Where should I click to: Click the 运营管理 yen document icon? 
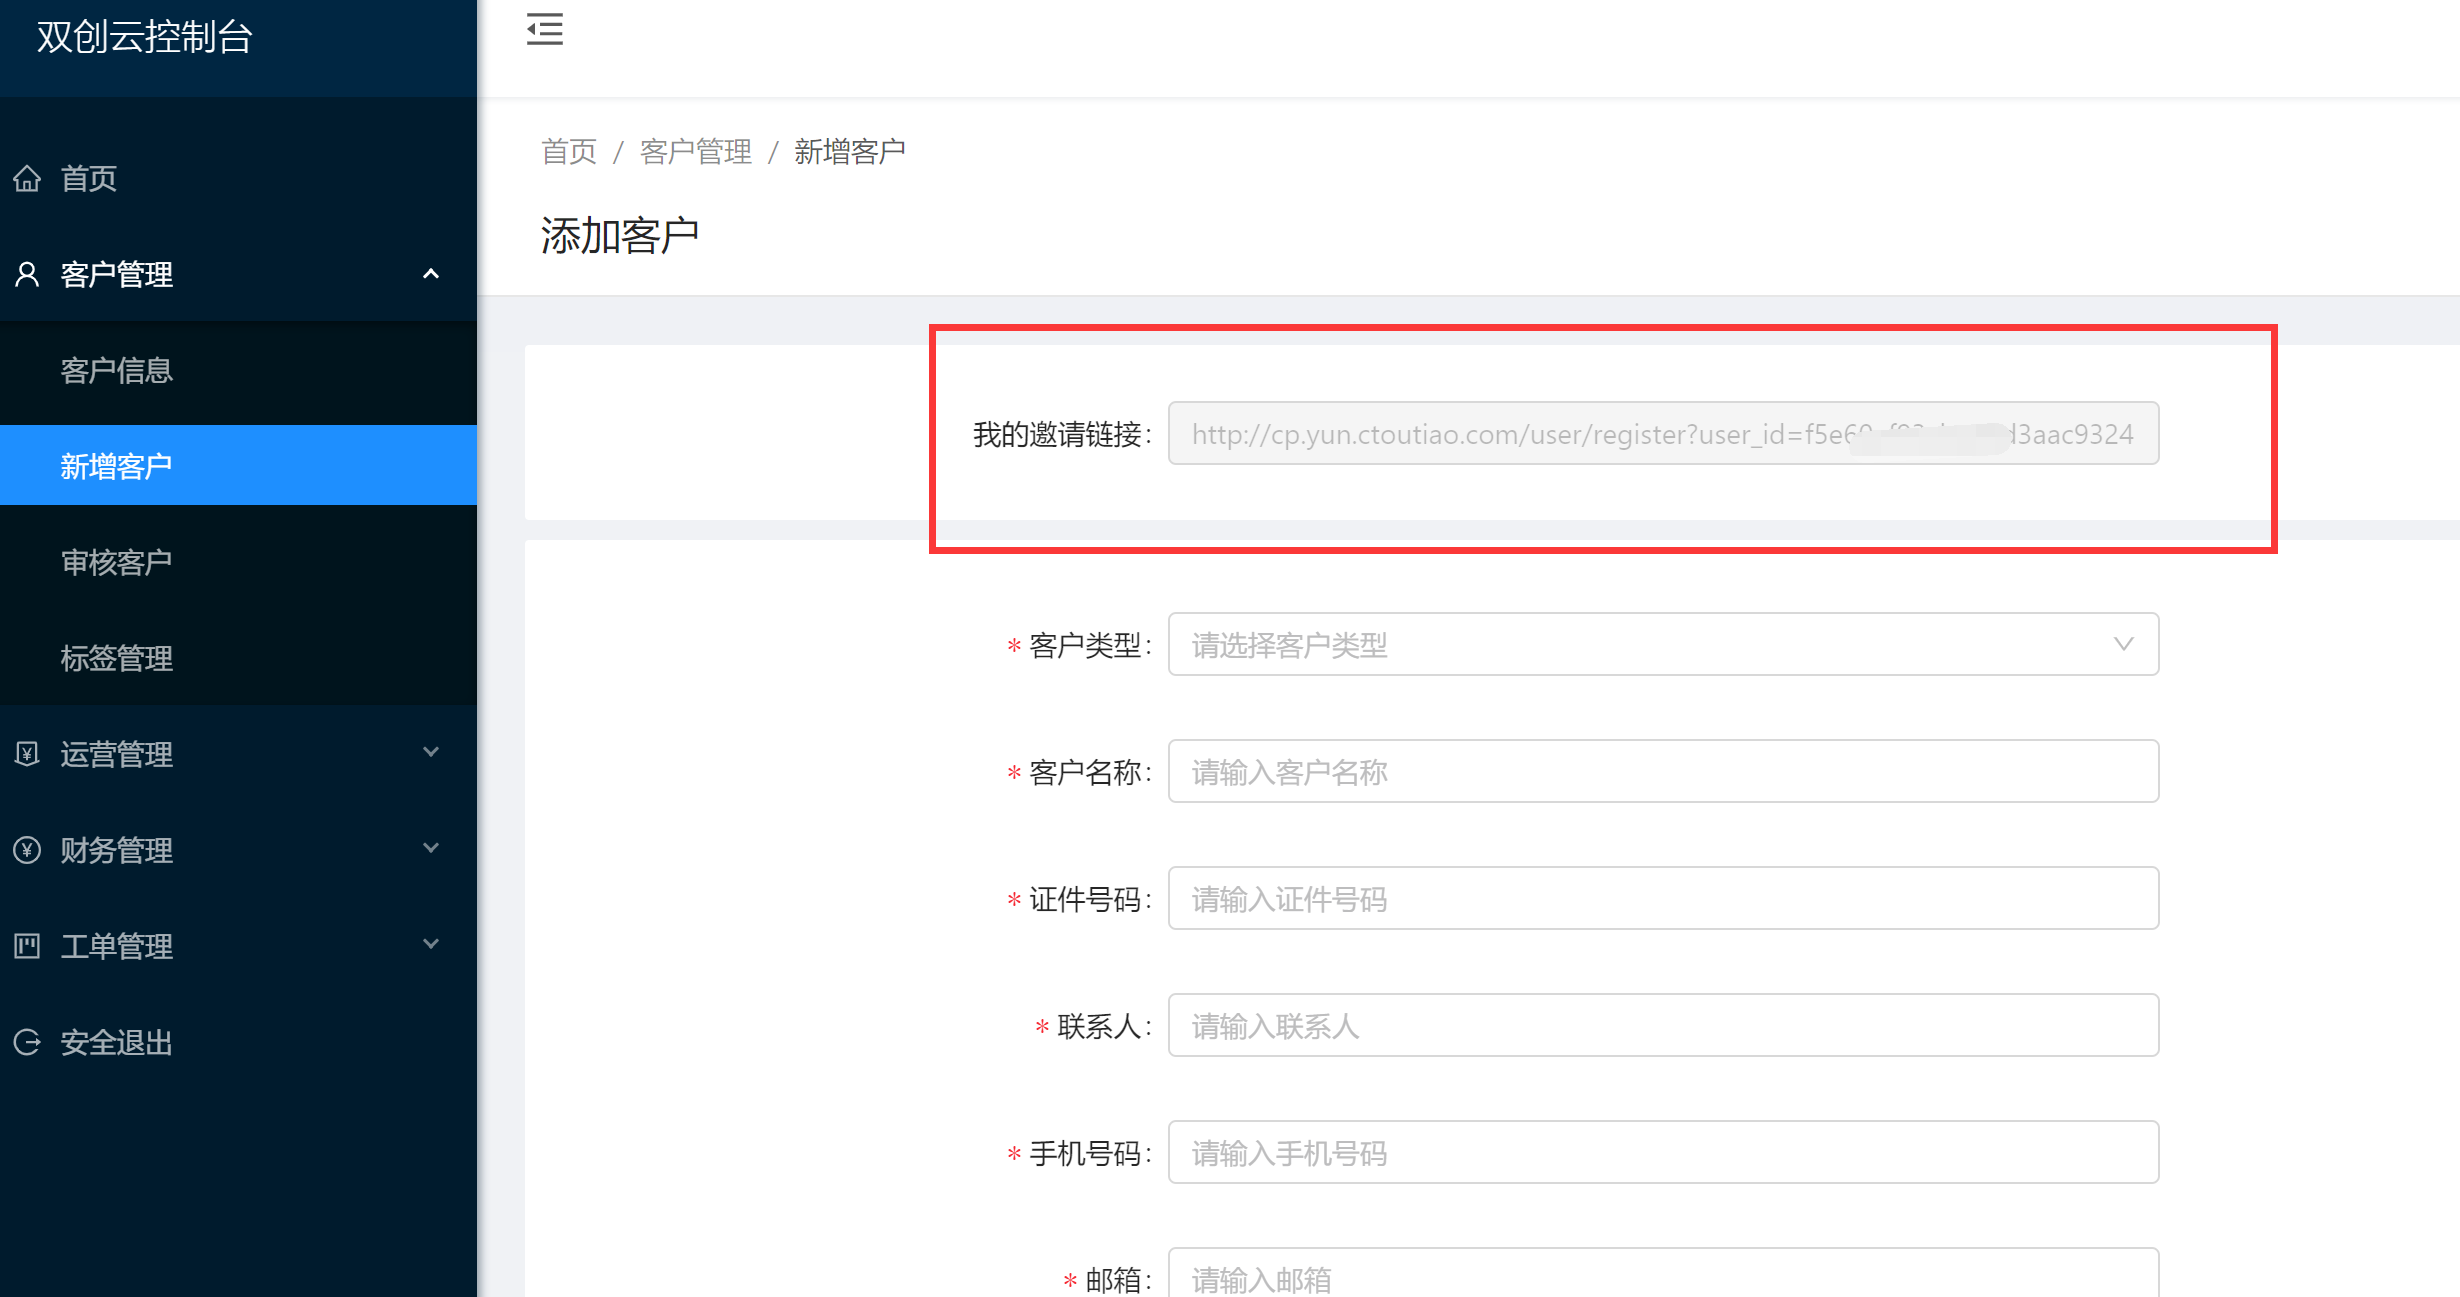pos(27,753)
